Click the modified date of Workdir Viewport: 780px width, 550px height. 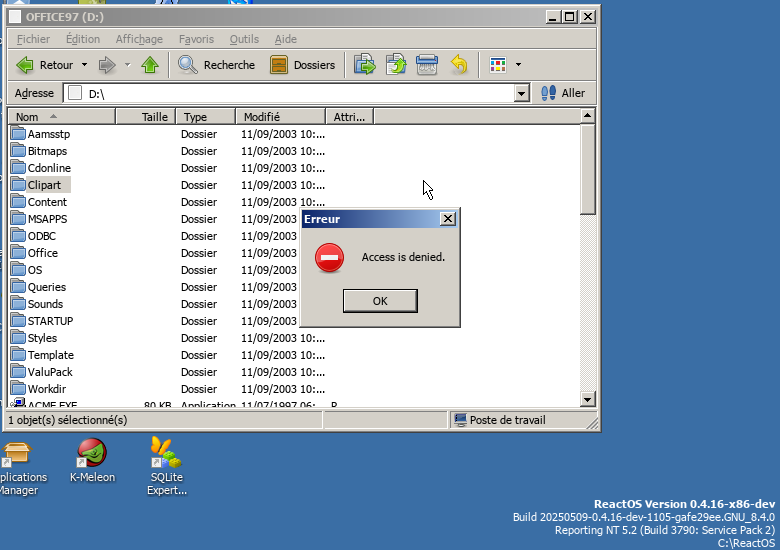283,389
